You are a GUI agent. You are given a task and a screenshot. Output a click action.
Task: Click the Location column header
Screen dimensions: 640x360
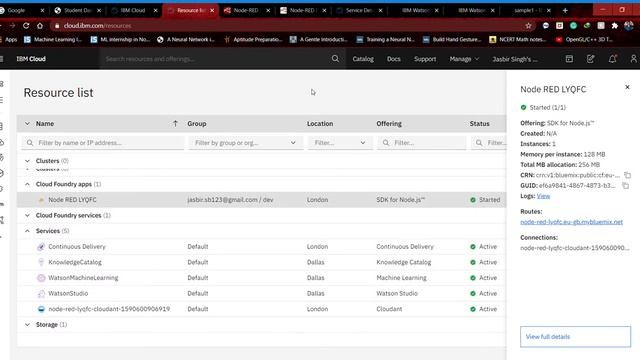[320, 123]
